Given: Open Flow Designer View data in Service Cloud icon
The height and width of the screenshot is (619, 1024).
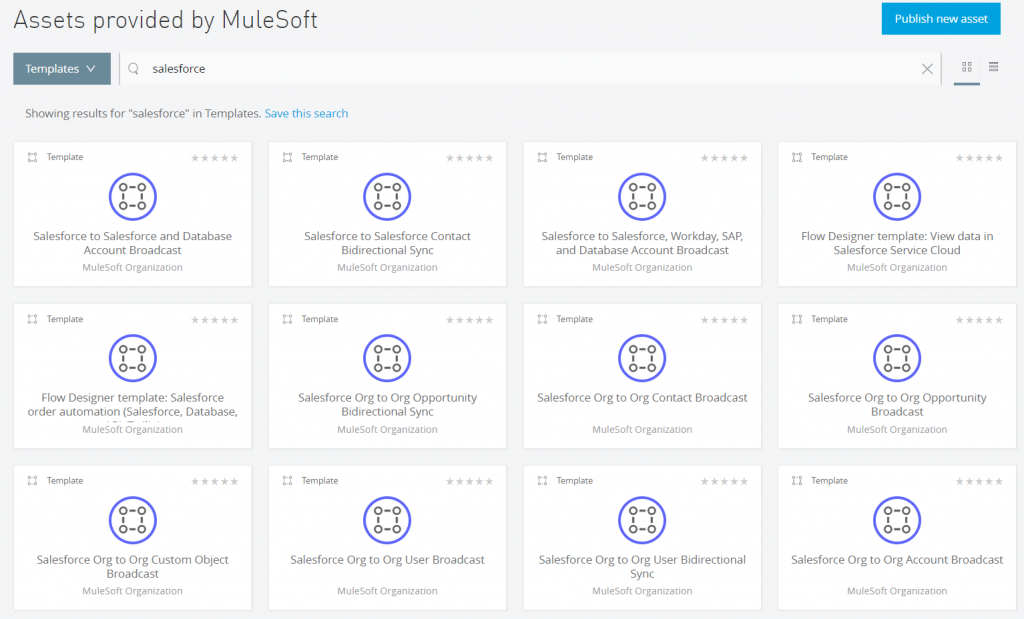Looking at the screenshot, I should click(x=897, y=196).
